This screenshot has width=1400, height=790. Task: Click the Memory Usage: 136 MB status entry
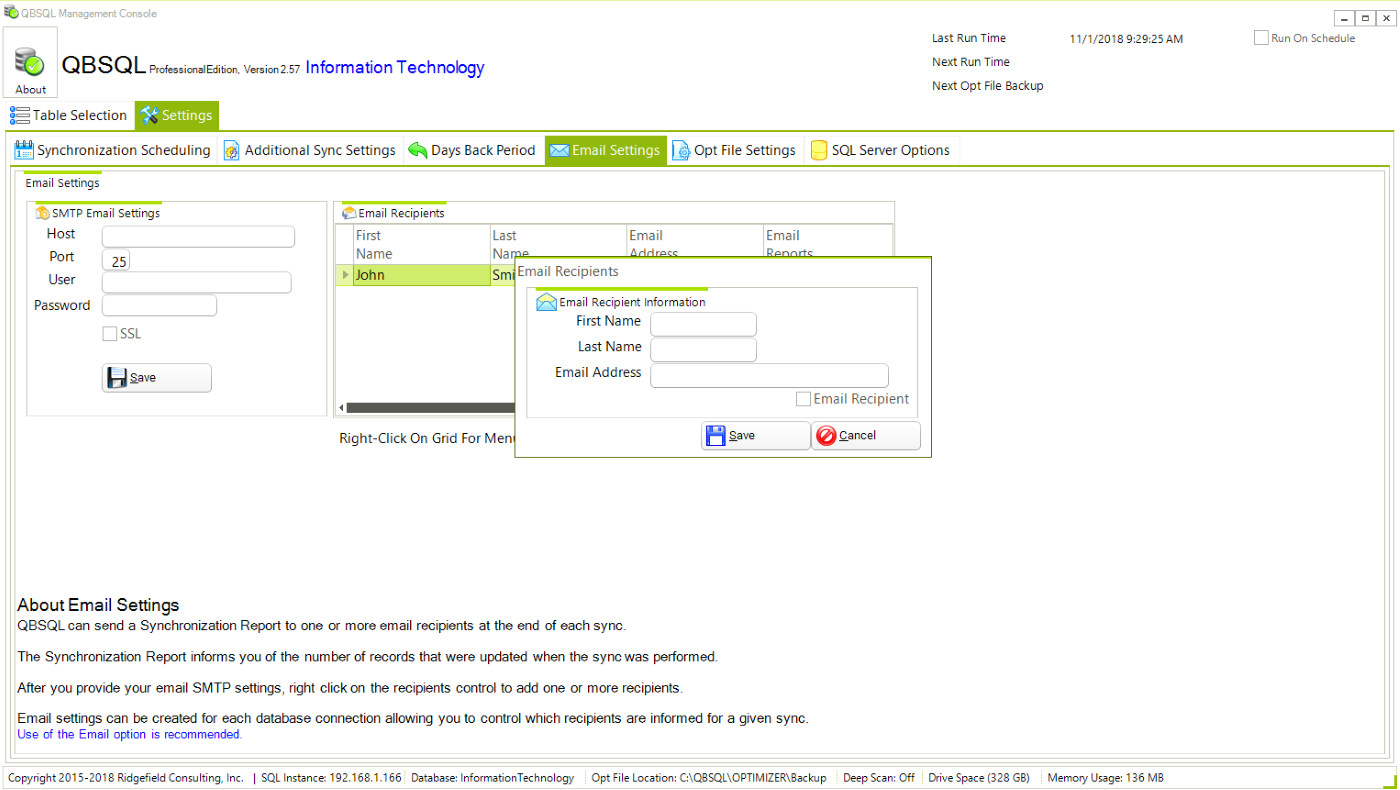(x=1104, y=778)
